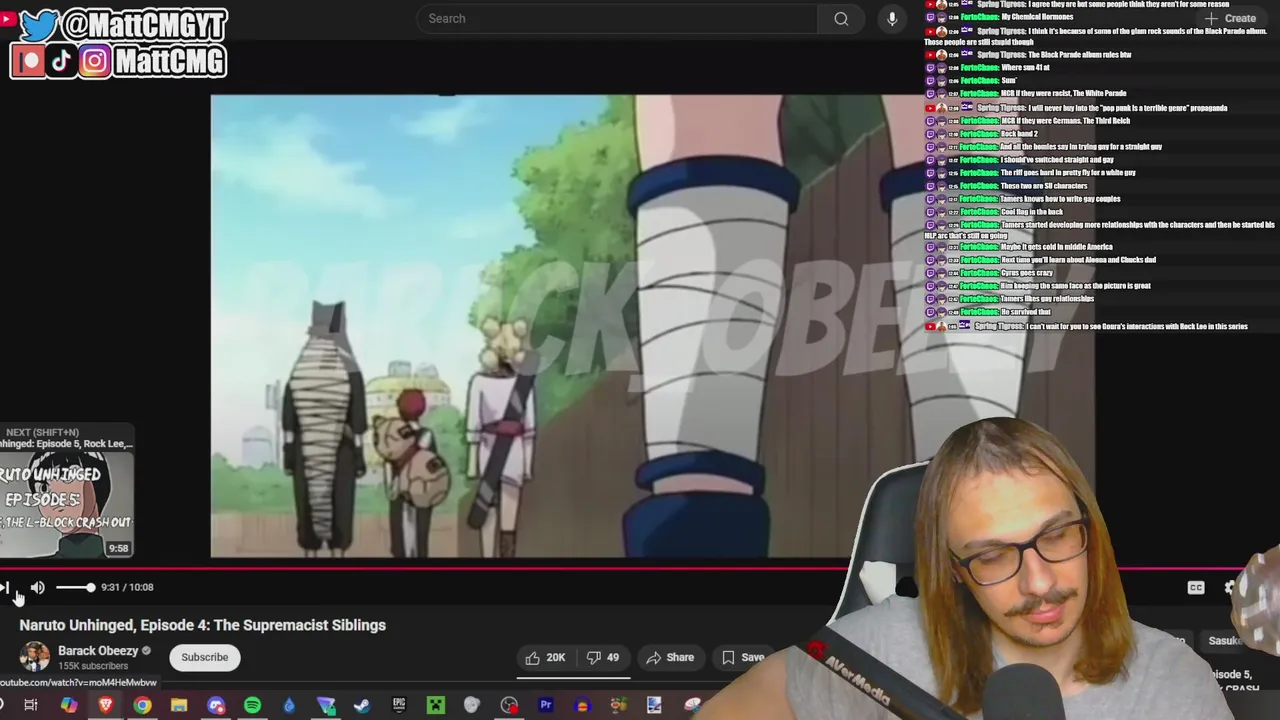1280x720 pixels.
Task: Open Task View in Windows taskbar
Action: [31, 706]
